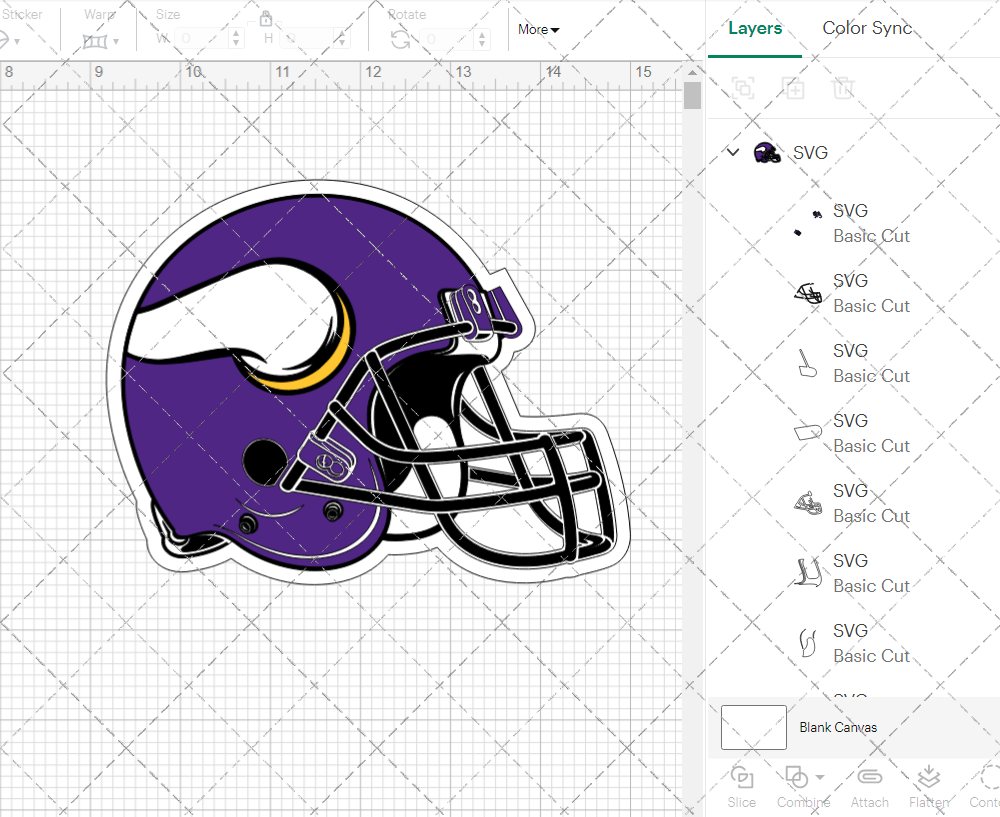Select the top SVG group thumbnail
Viewport: 1000px width, 817px height.
767,153
